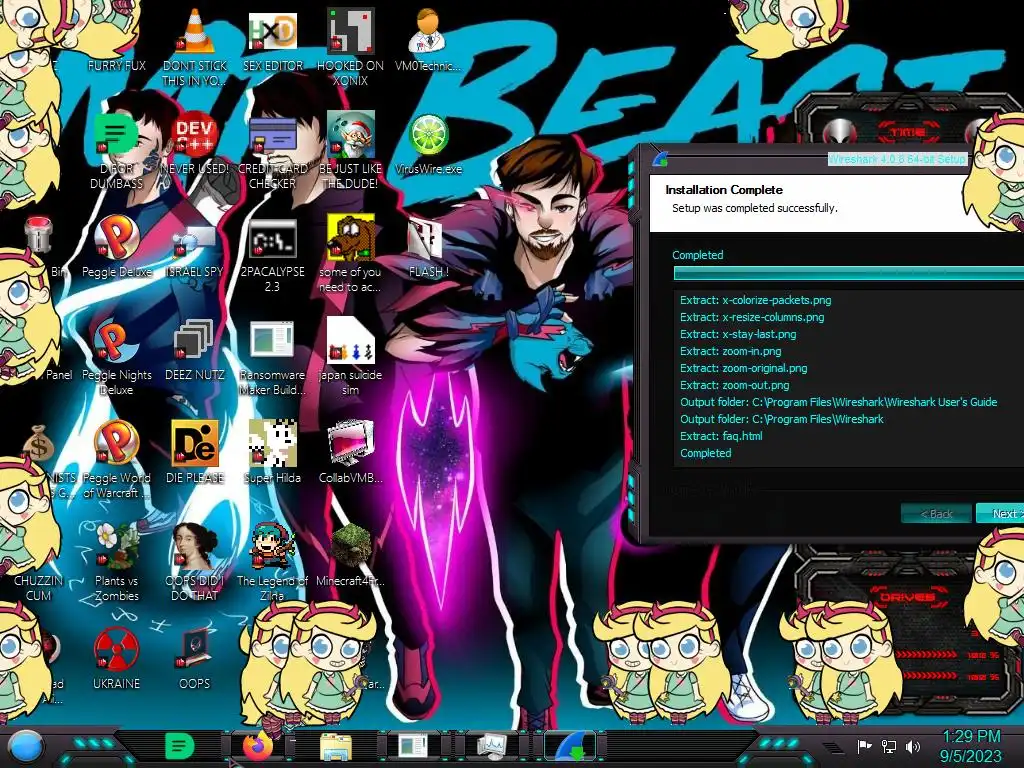This screenshot has height=768, width=1024.
Task: Switch to the Wireshark installer taskbar button
Action: 570,747
